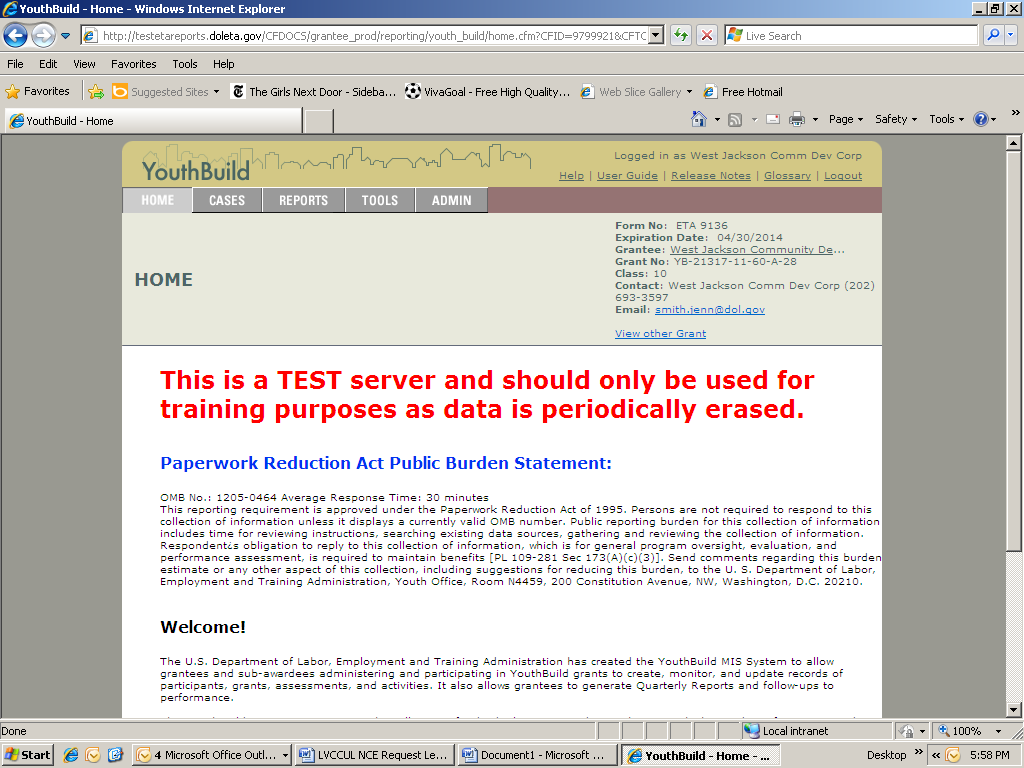Select the CASES navigation tab
This screenshot has height=768, width=1024.
click(227, 200)
